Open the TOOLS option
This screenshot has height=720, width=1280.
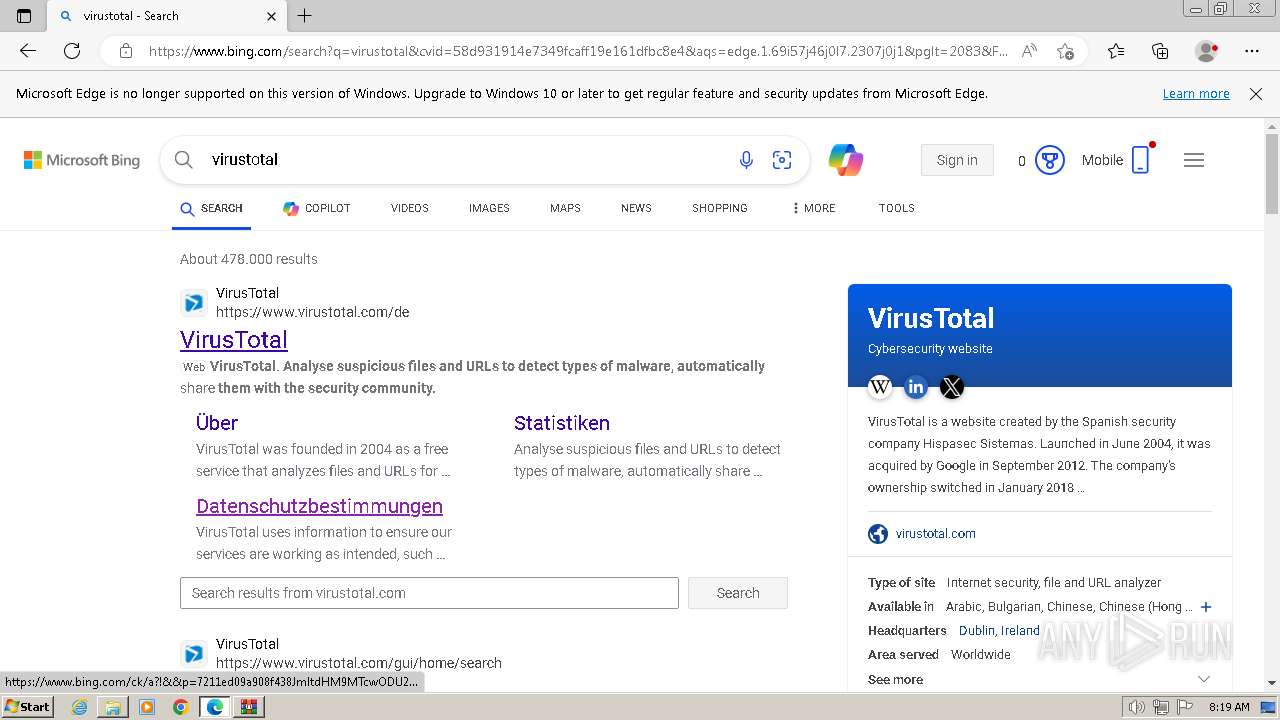coord(897,209)
